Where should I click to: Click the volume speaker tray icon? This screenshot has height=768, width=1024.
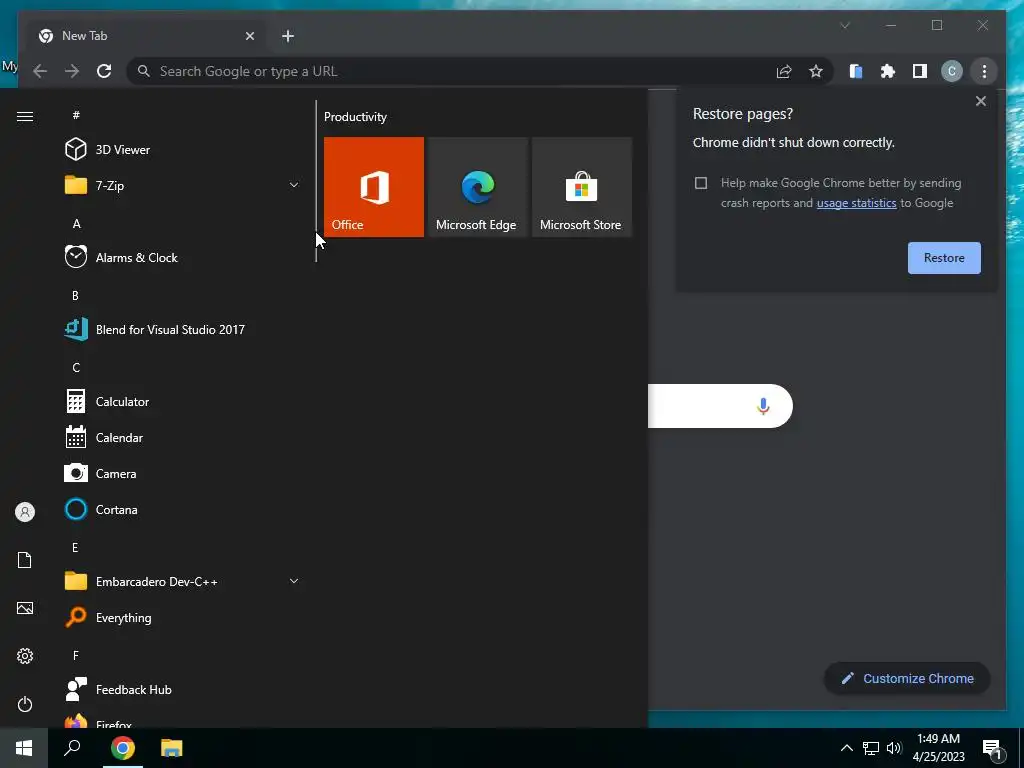click(x=894, y=748)
